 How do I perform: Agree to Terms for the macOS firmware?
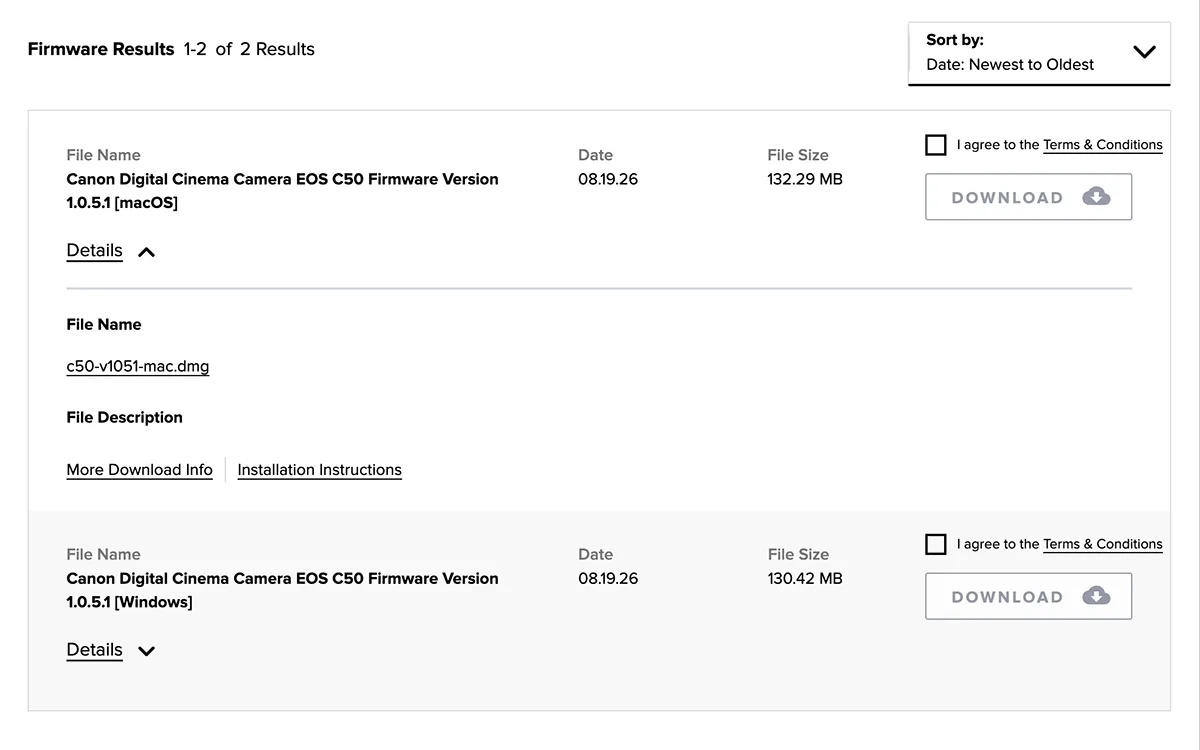(x=936, y=145)
